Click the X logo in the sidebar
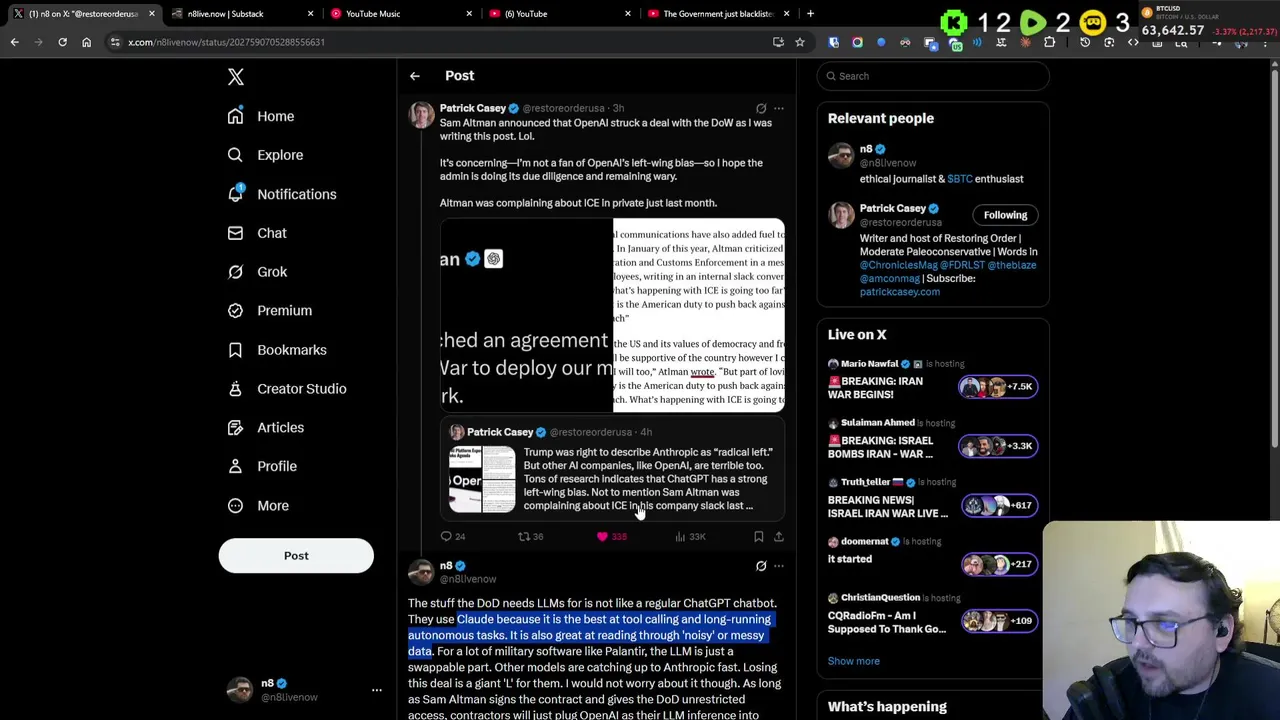1280x720 pixels. click(x=236, y=77)
